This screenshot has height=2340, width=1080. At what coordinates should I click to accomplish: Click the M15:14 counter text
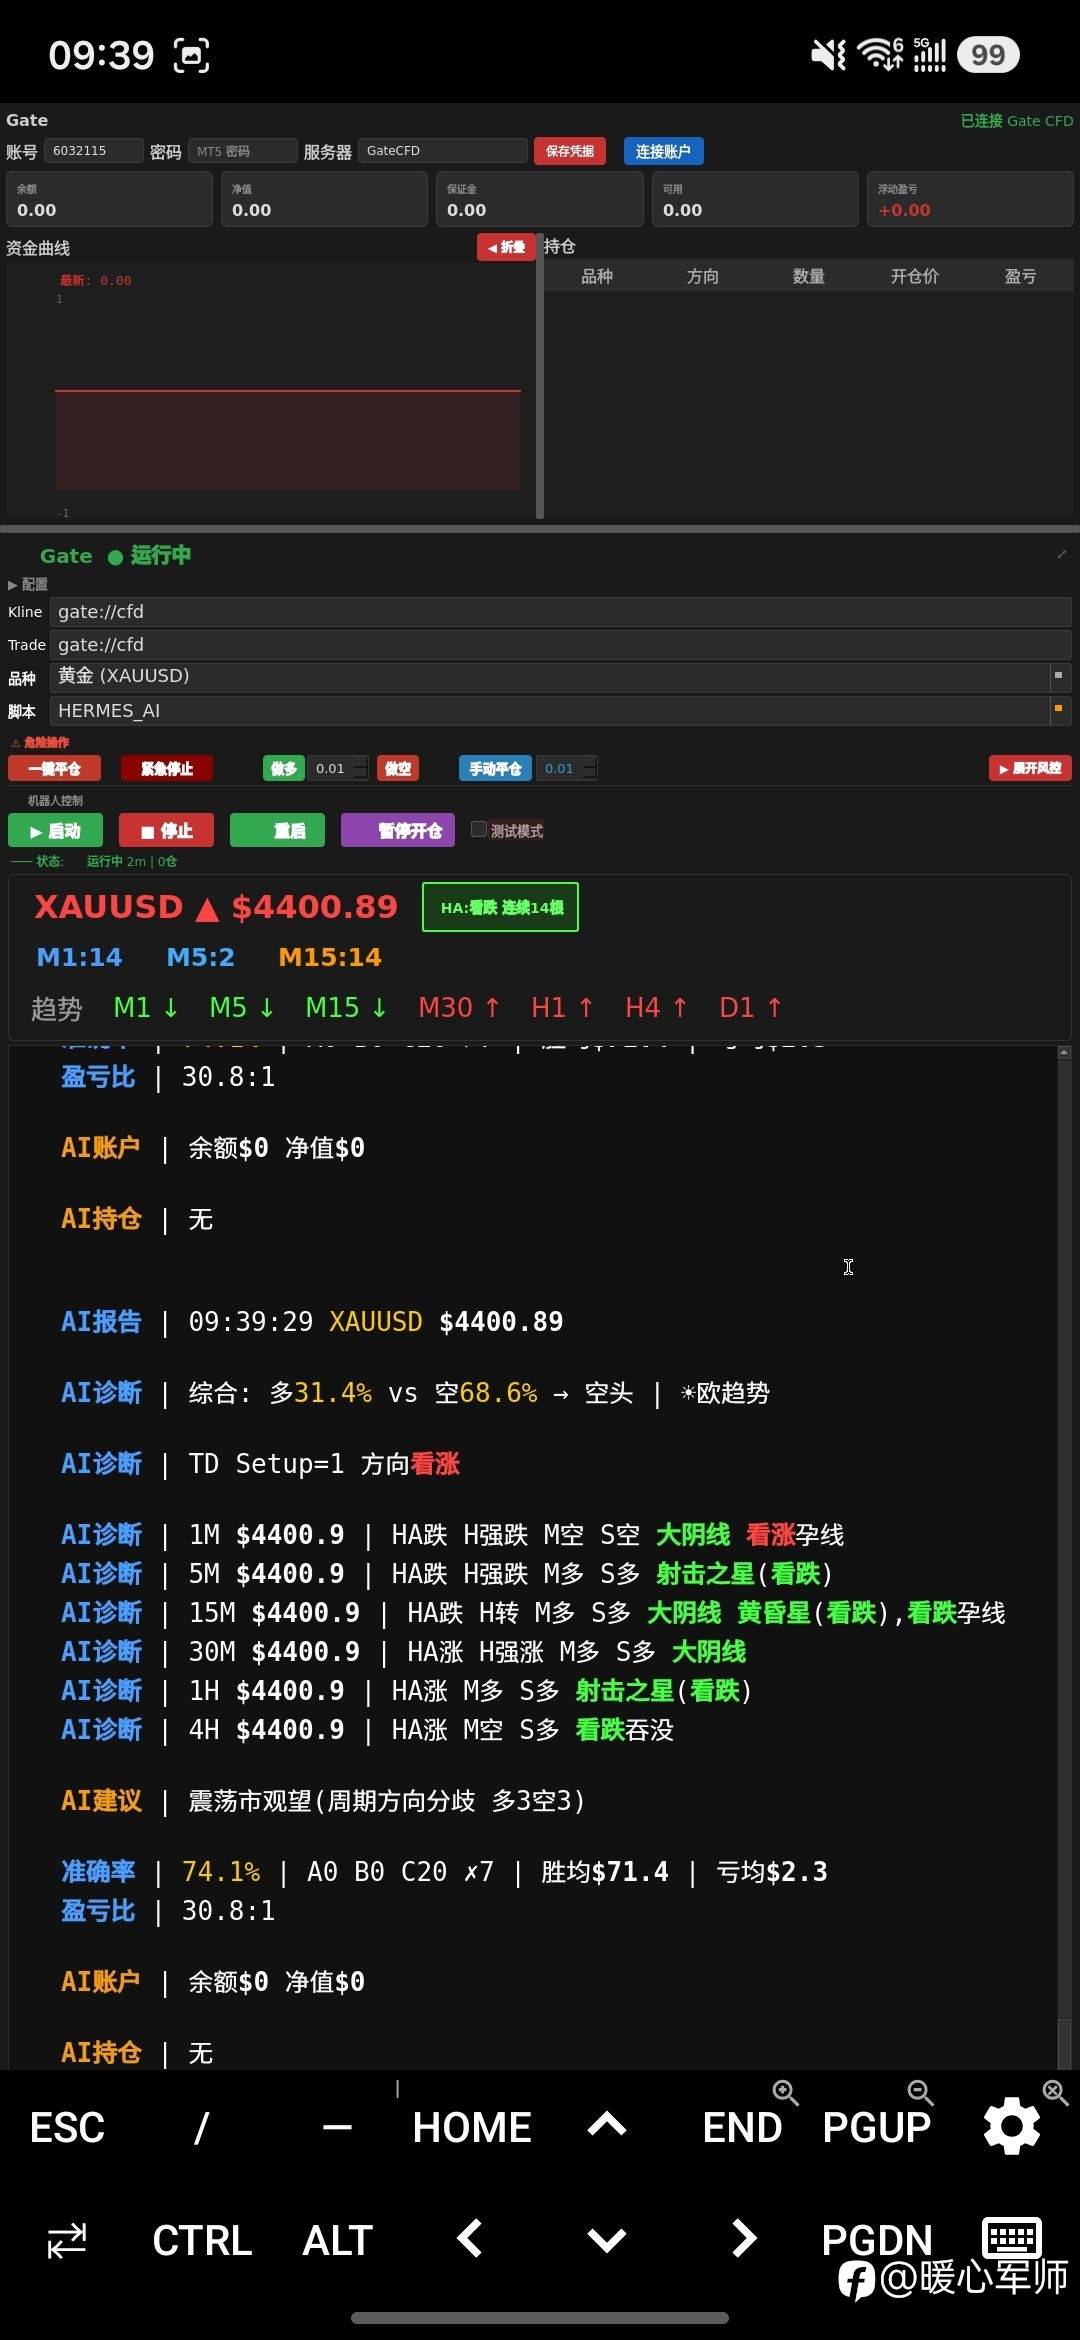click(x=330, y=957)
